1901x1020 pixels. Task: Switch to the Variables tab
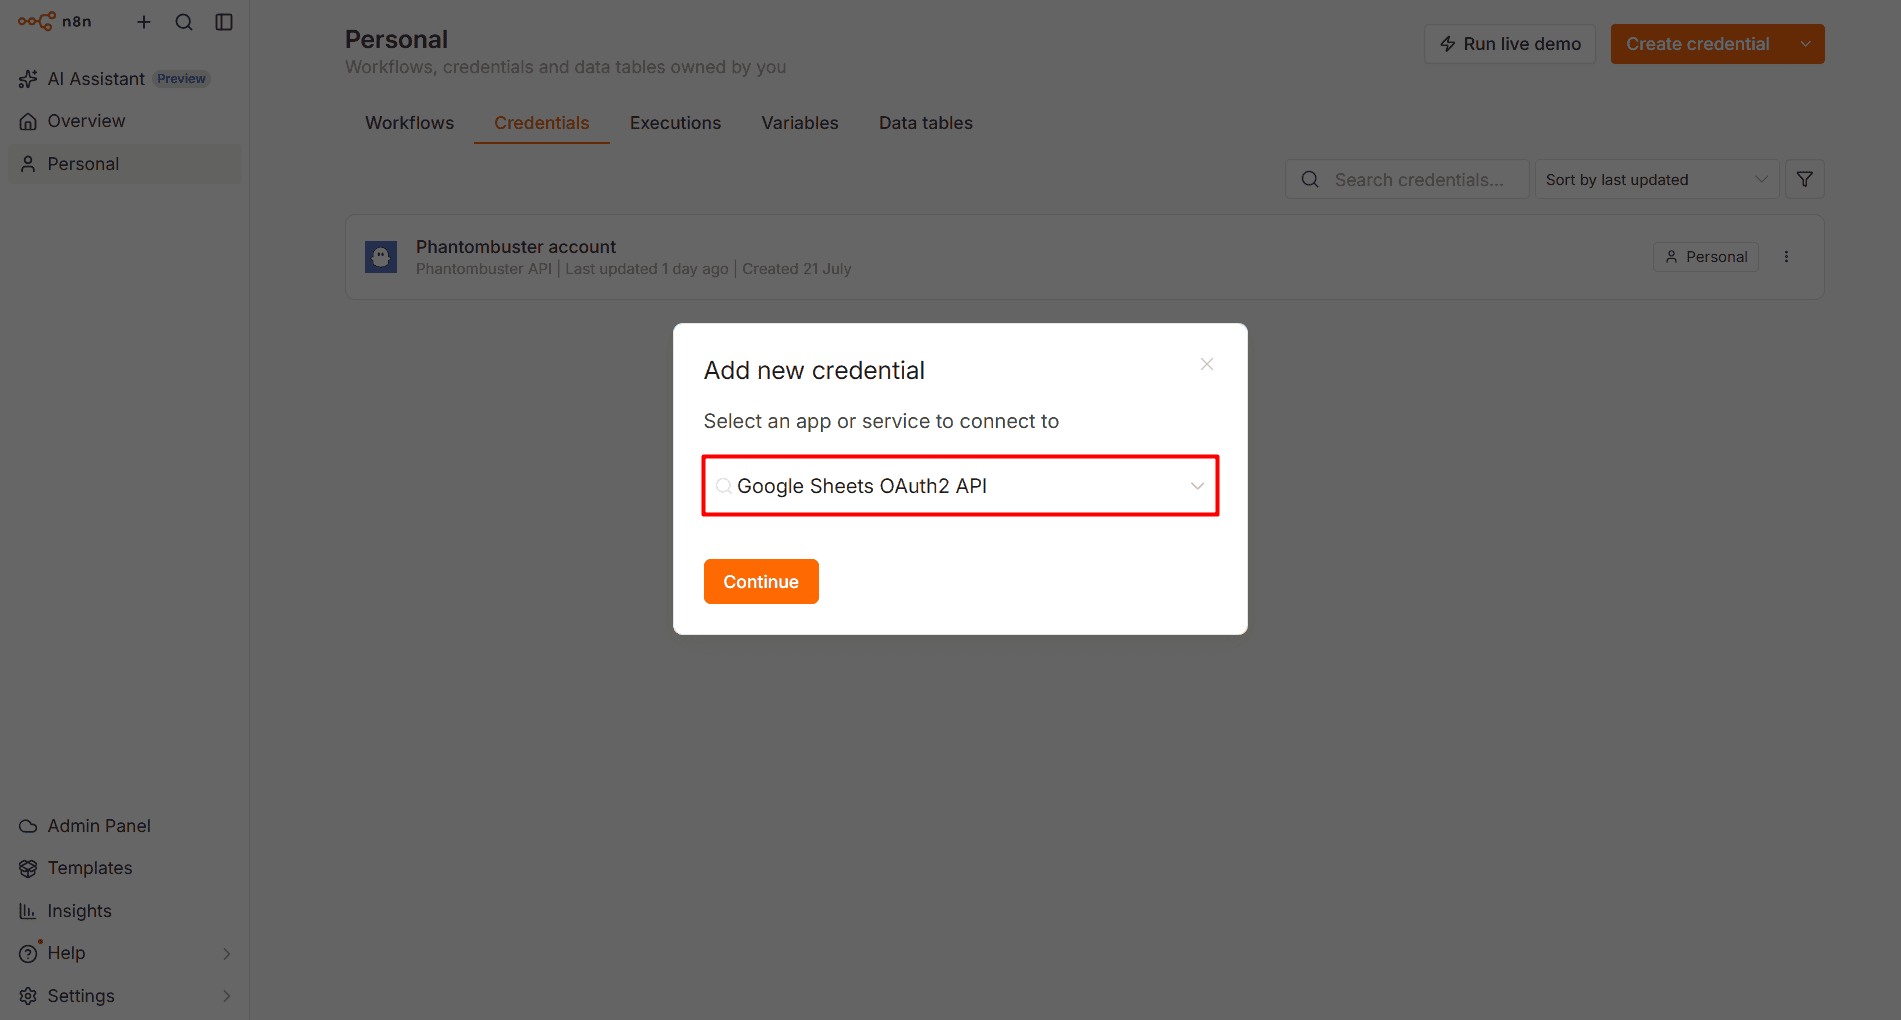[800, 123]
